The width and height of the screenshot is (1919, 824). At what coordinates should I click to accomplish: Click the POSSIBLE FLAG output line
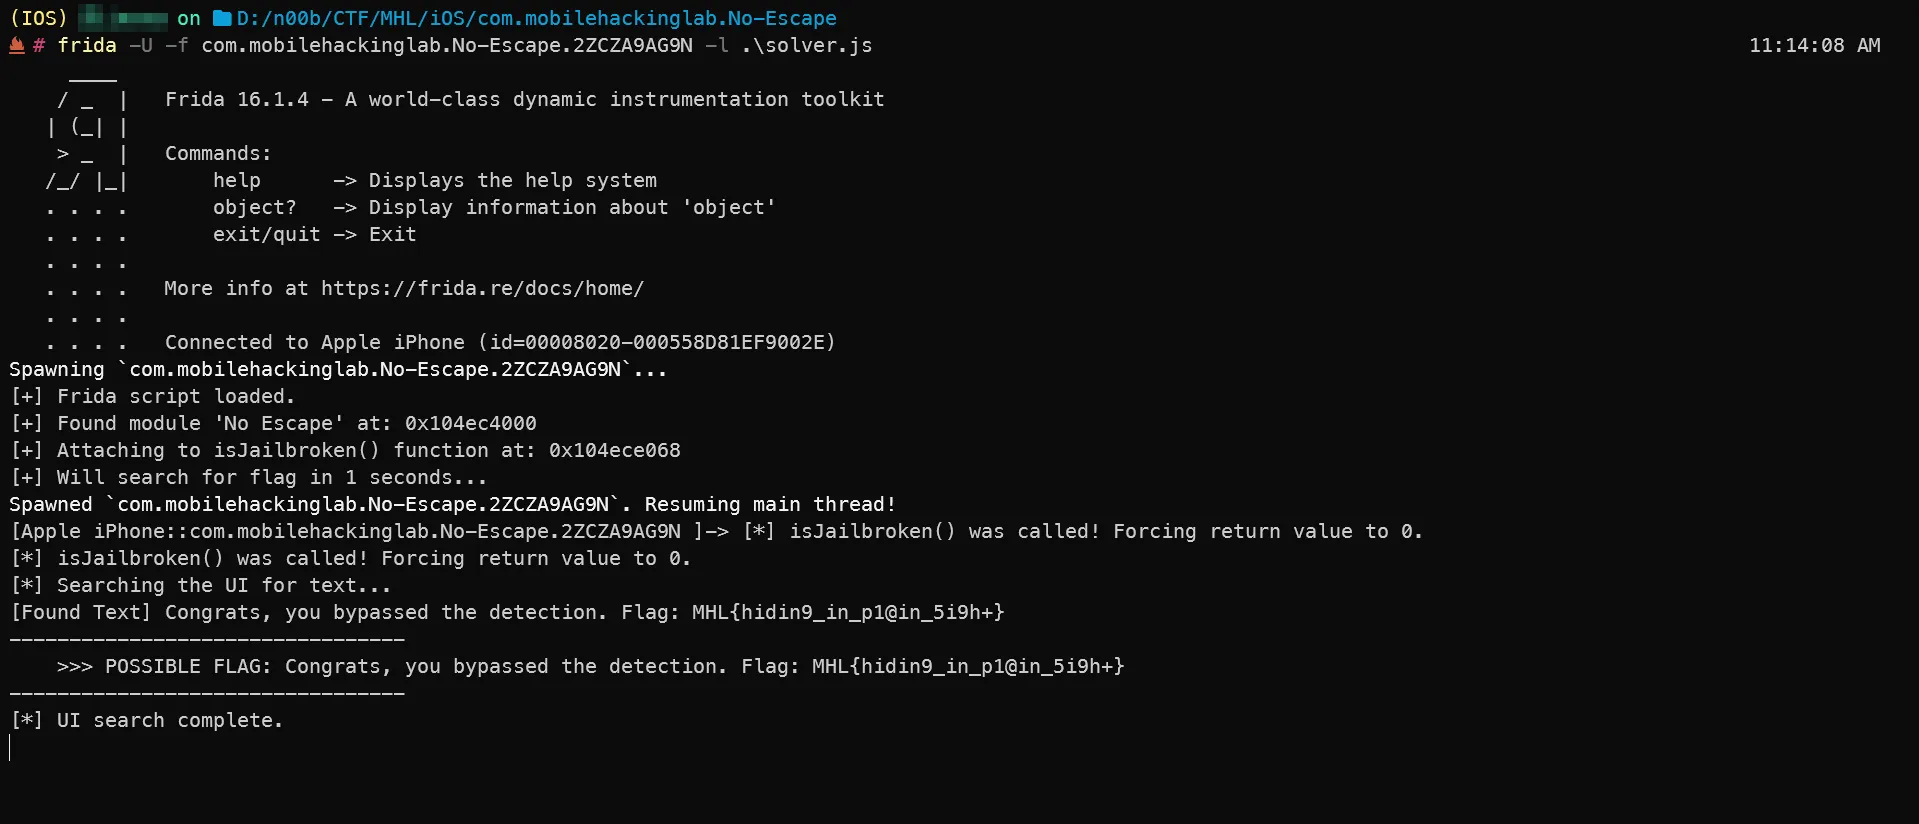(x=590, y=666)
